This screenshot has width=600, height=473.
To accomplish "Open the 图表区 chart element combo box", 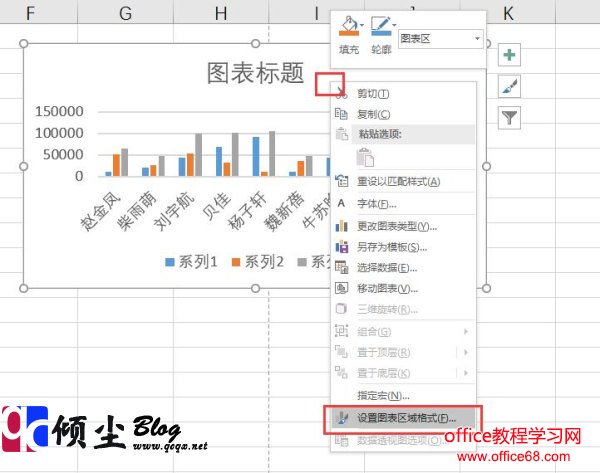I will point(440,39).
